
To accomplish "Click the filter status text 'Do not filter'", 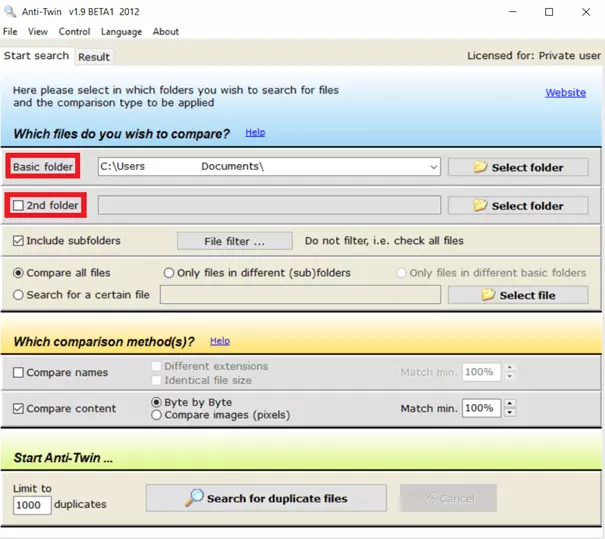I will pyautogui.click(x=384, y=241).
